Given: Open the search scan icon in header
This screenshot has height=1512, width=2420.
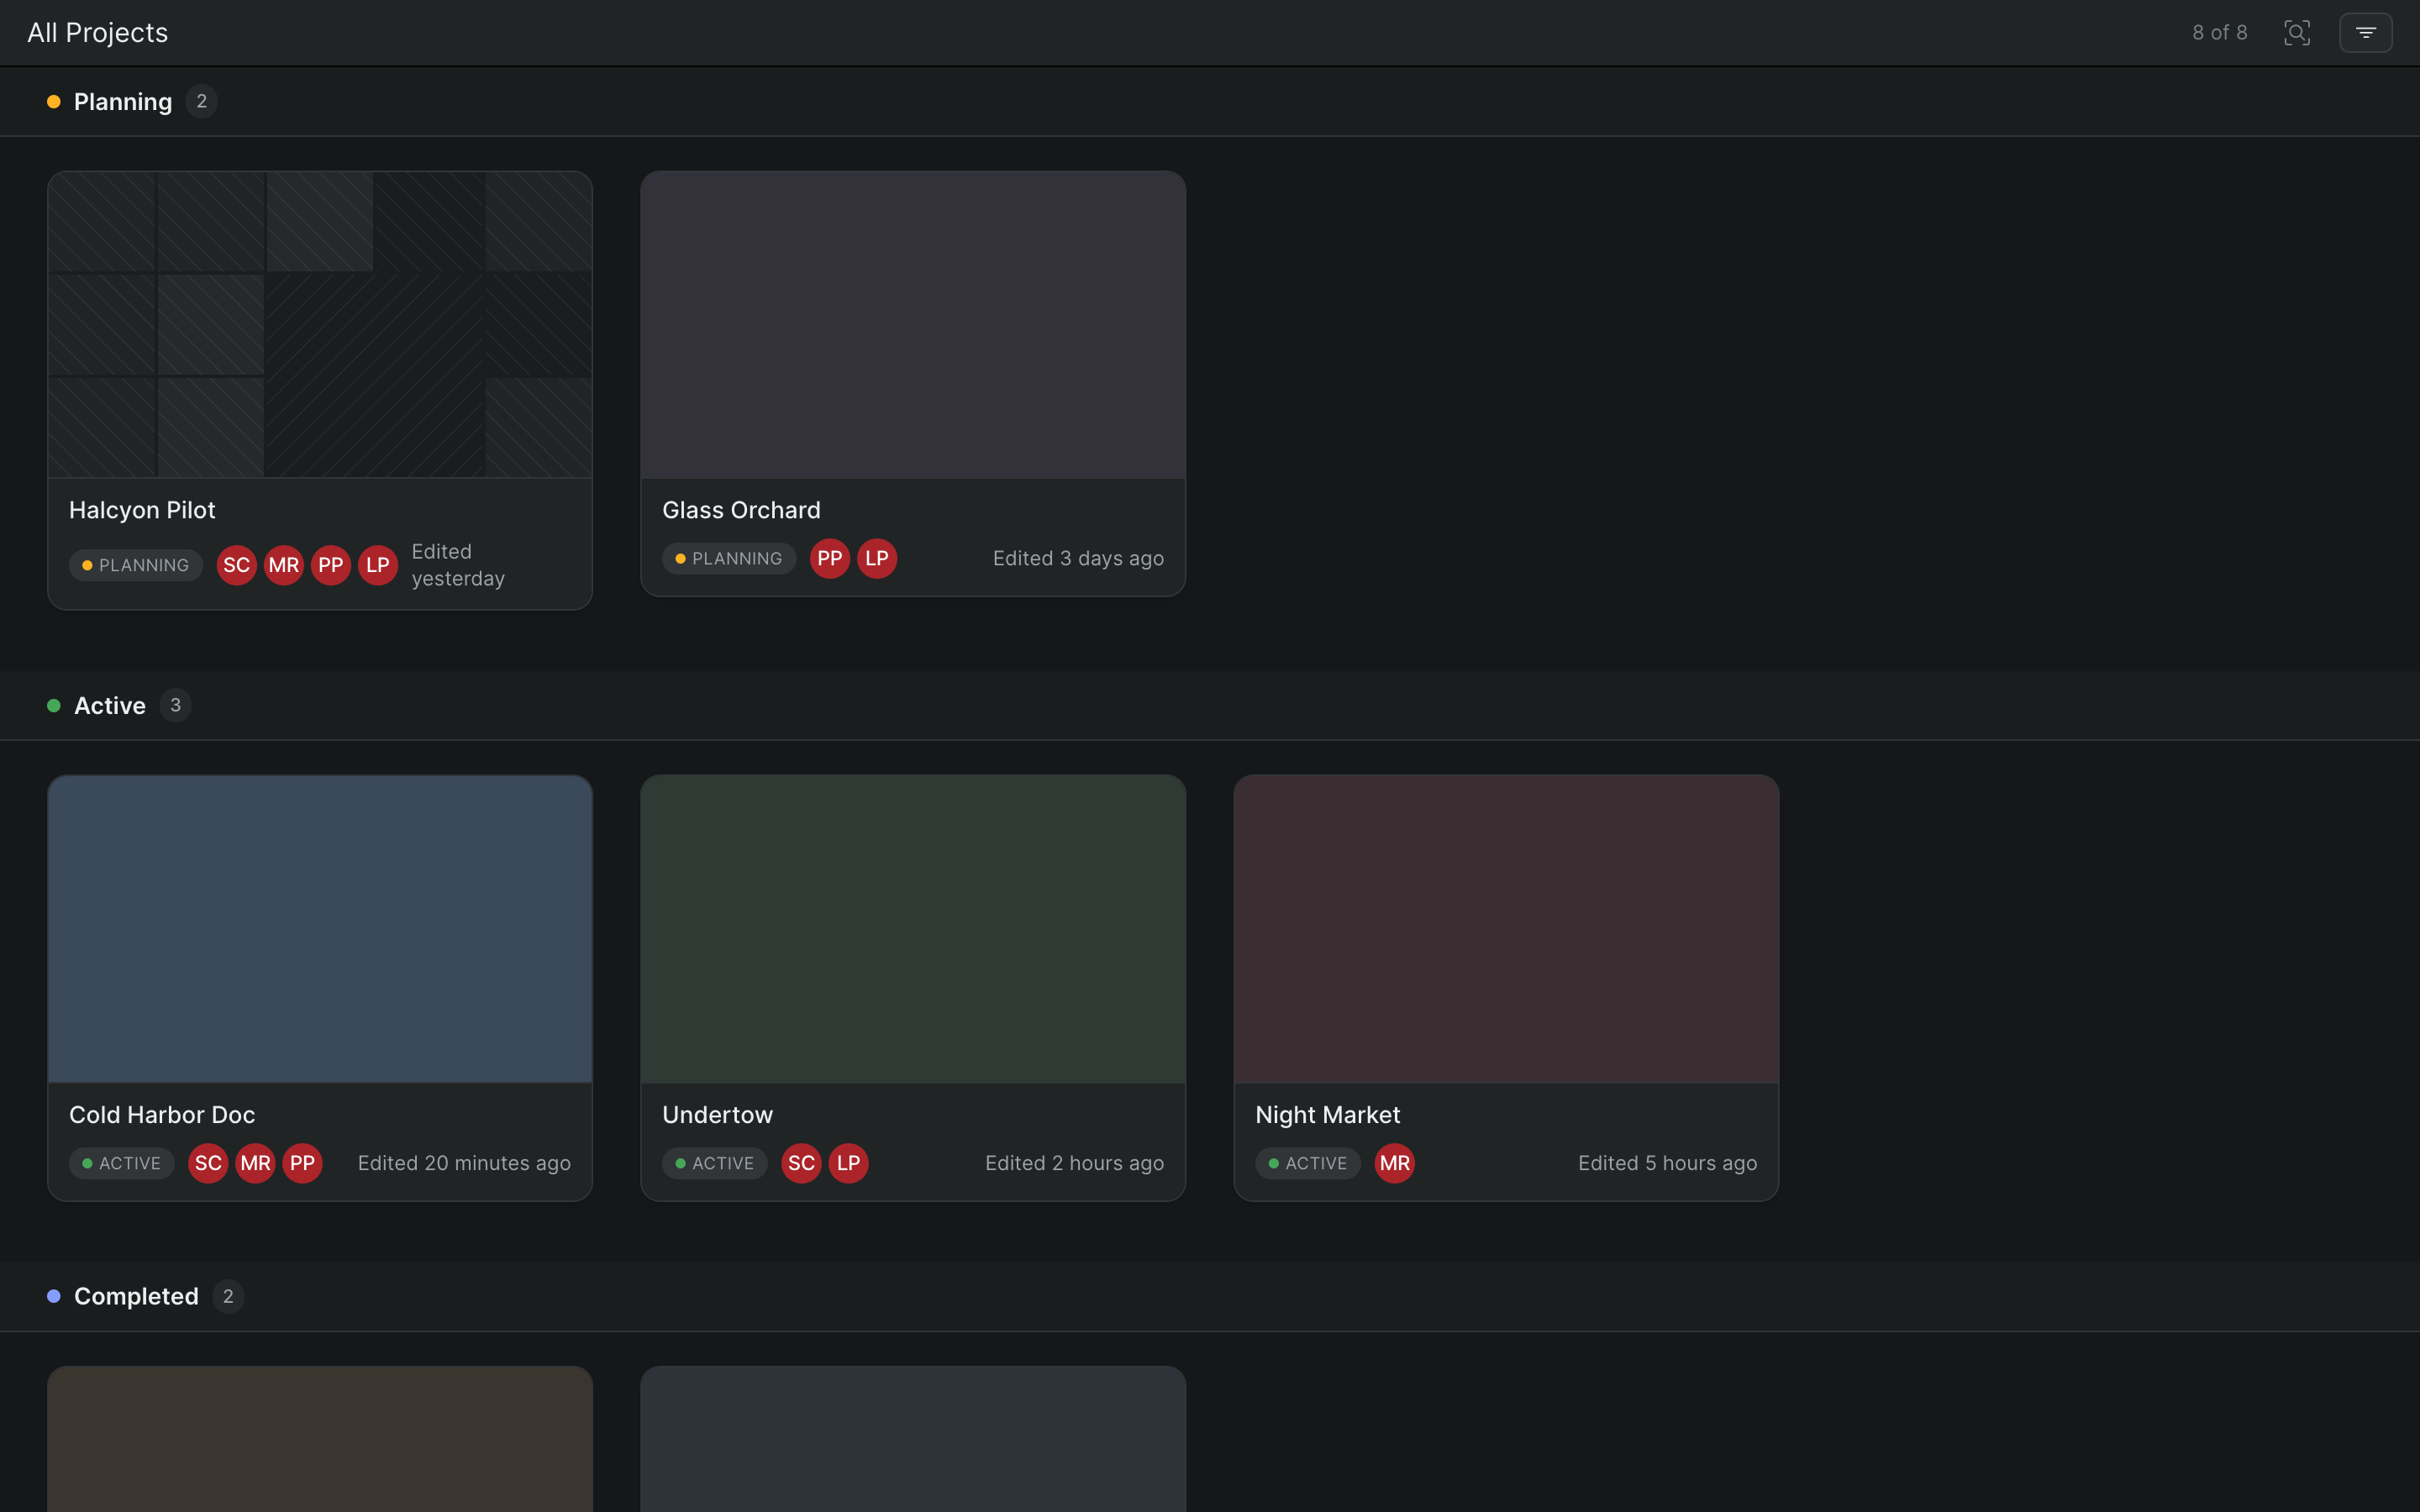Looking at the screenshot, I should click(x=2297, y=33).
